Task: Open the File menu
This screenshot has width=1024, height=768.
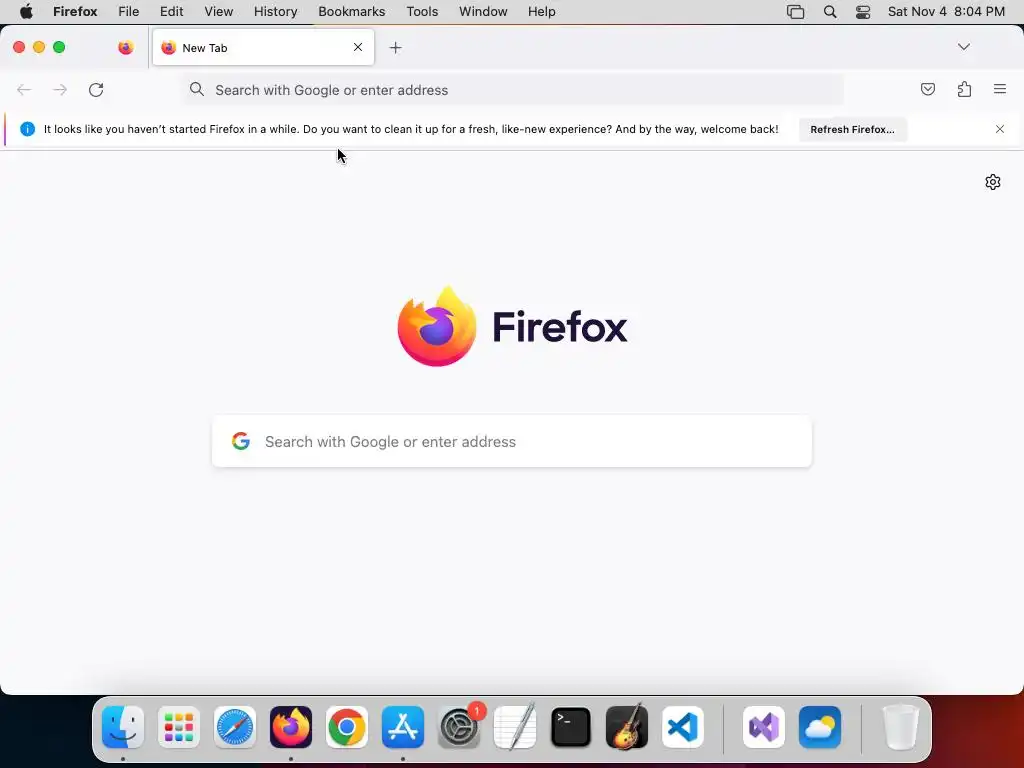Action: (129, 12)
